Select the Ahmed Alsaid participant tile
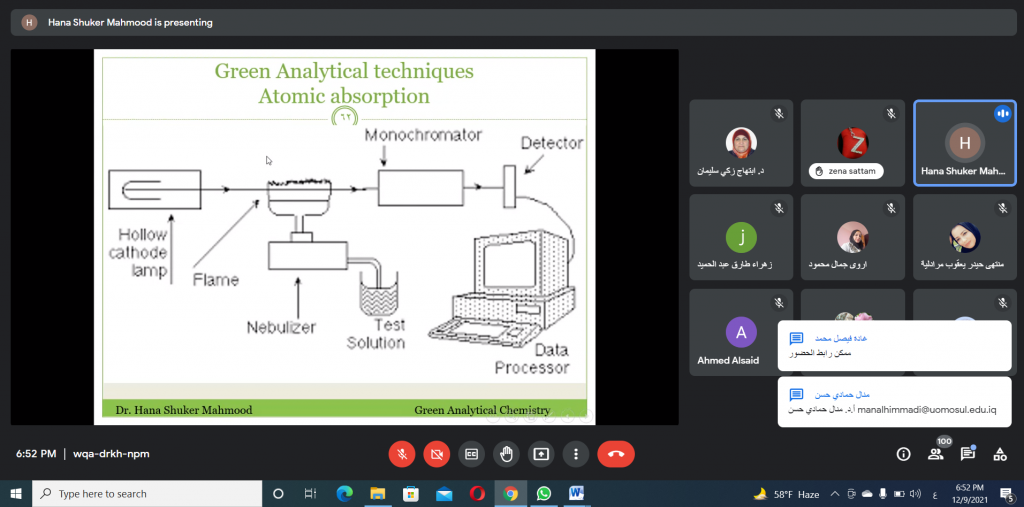Image resolution: width=1024 pixels, height=507 pixels. point(740,333)
